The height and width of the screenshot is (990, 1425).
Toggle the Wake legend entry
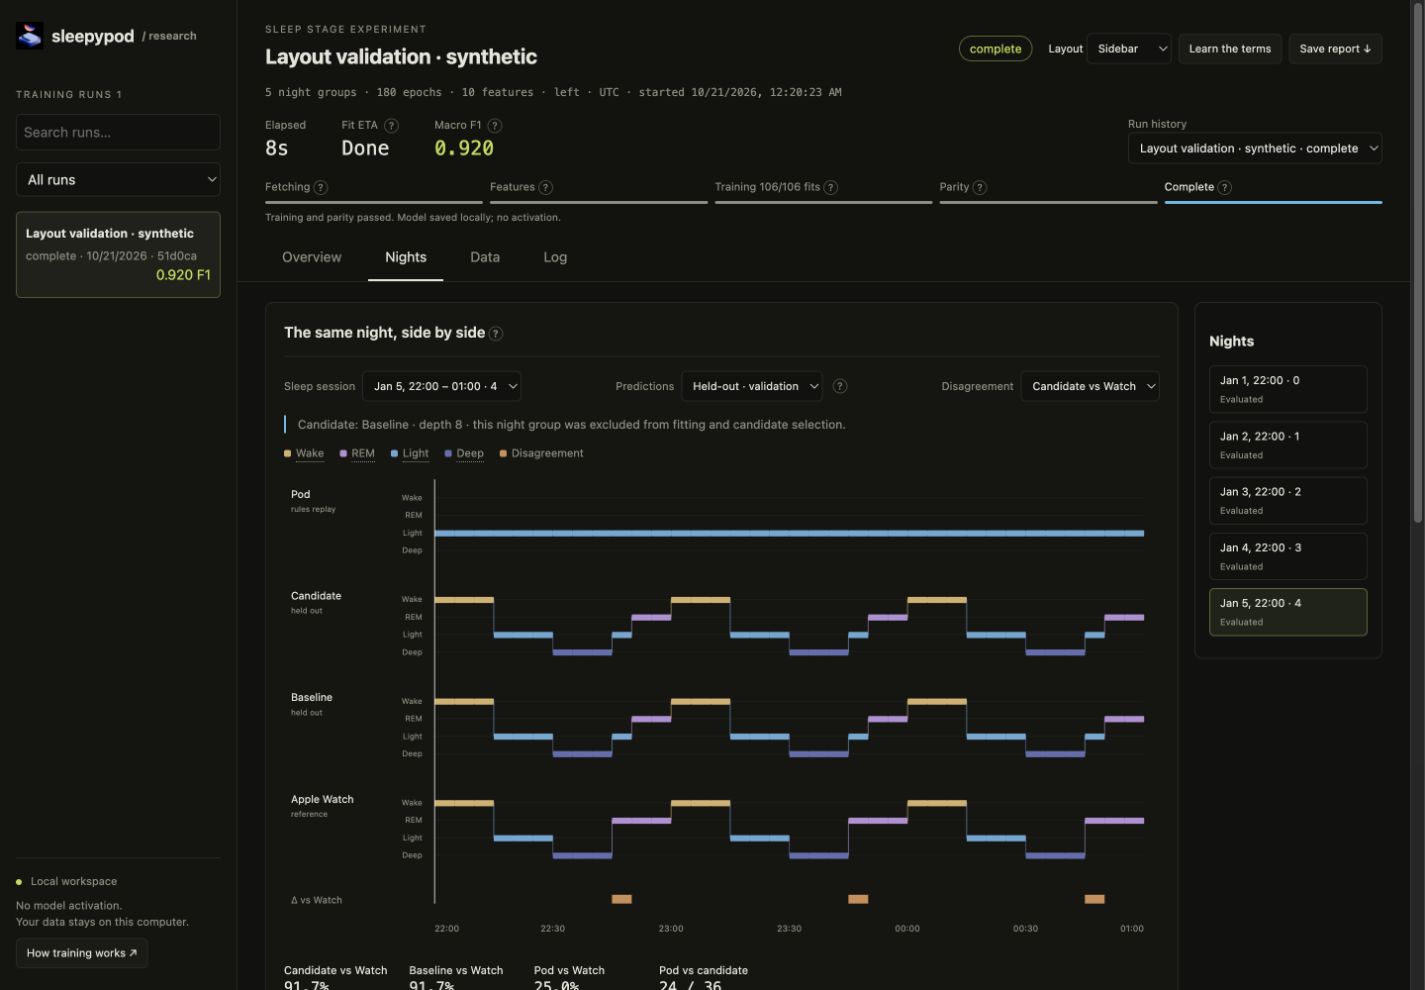coord(304,453)
